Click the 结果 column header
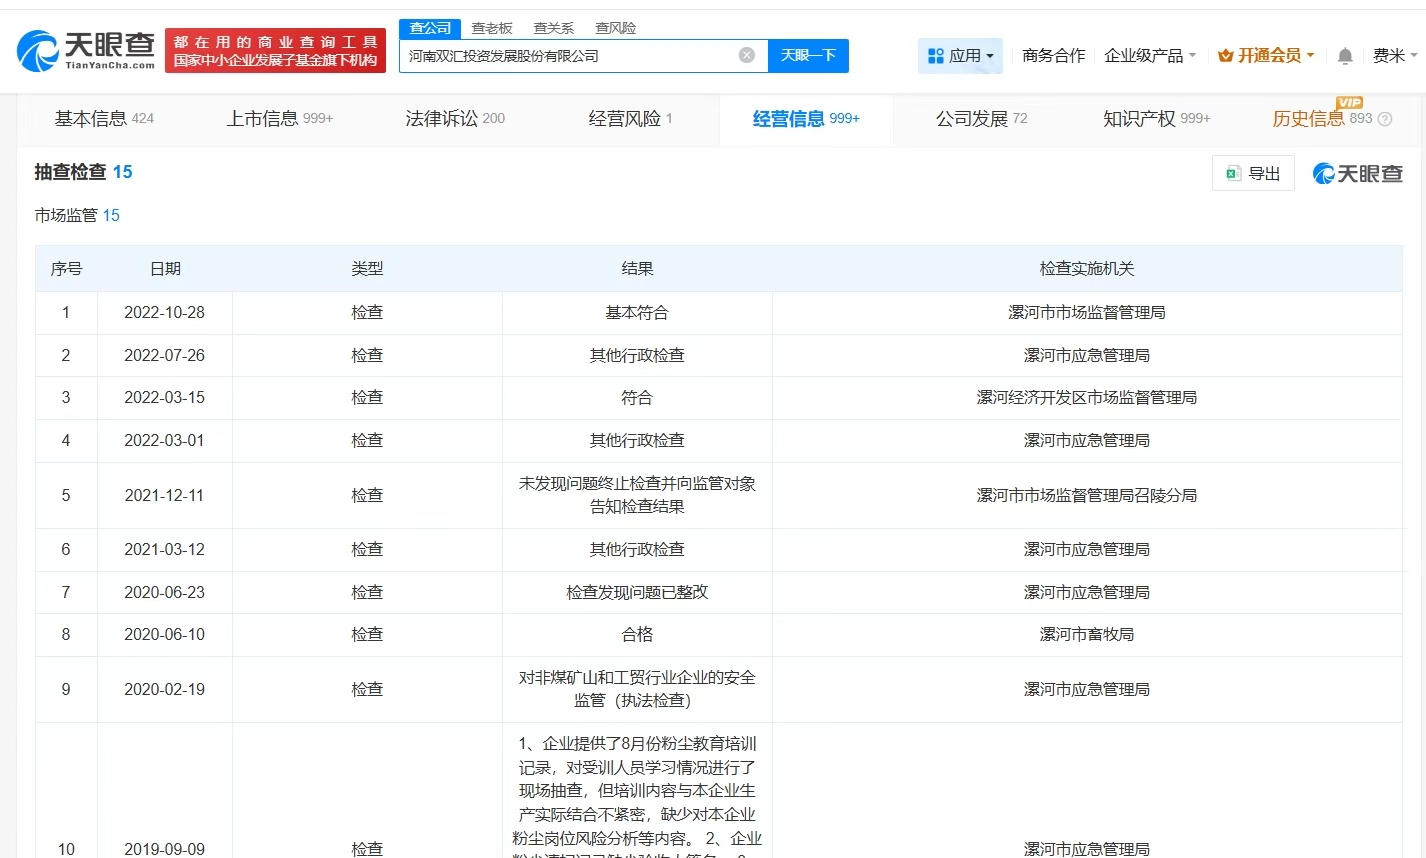This screenshot has width=1426, height=858. (637, 269)
